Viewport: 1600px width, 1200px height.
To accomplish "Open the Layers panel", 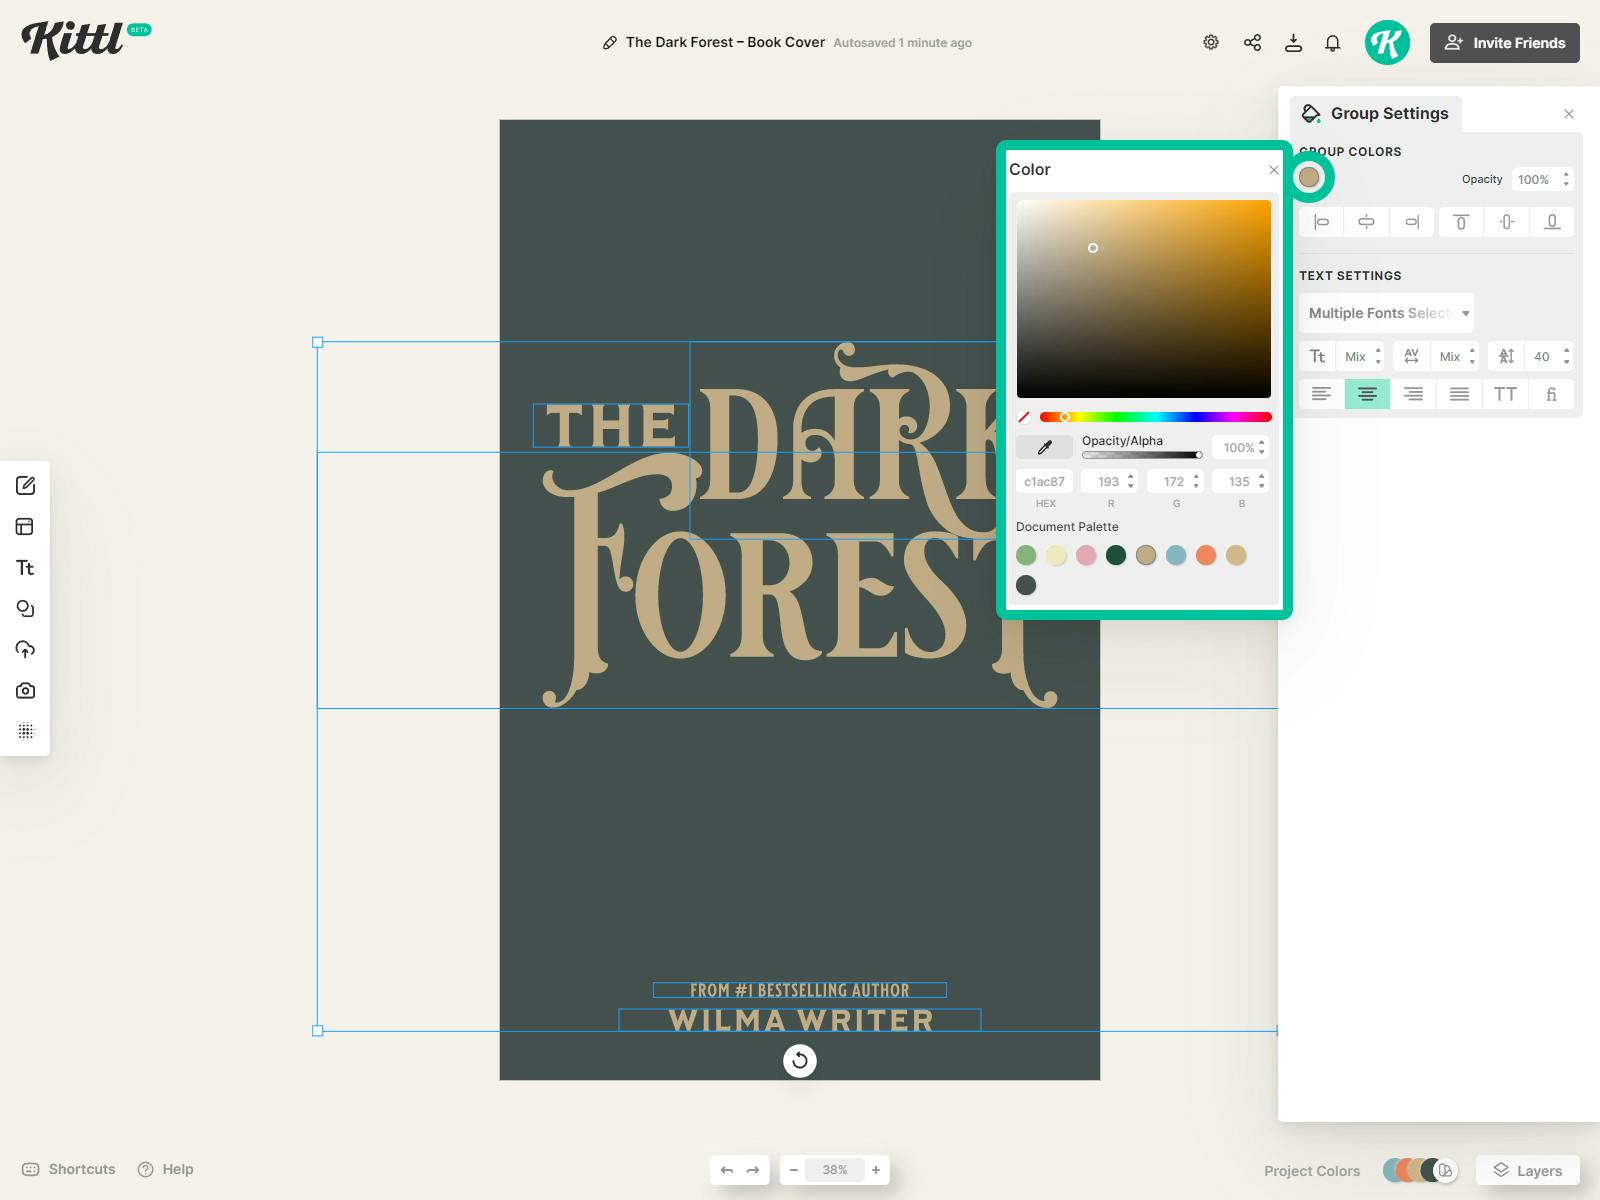I will coord(1527,1170).
